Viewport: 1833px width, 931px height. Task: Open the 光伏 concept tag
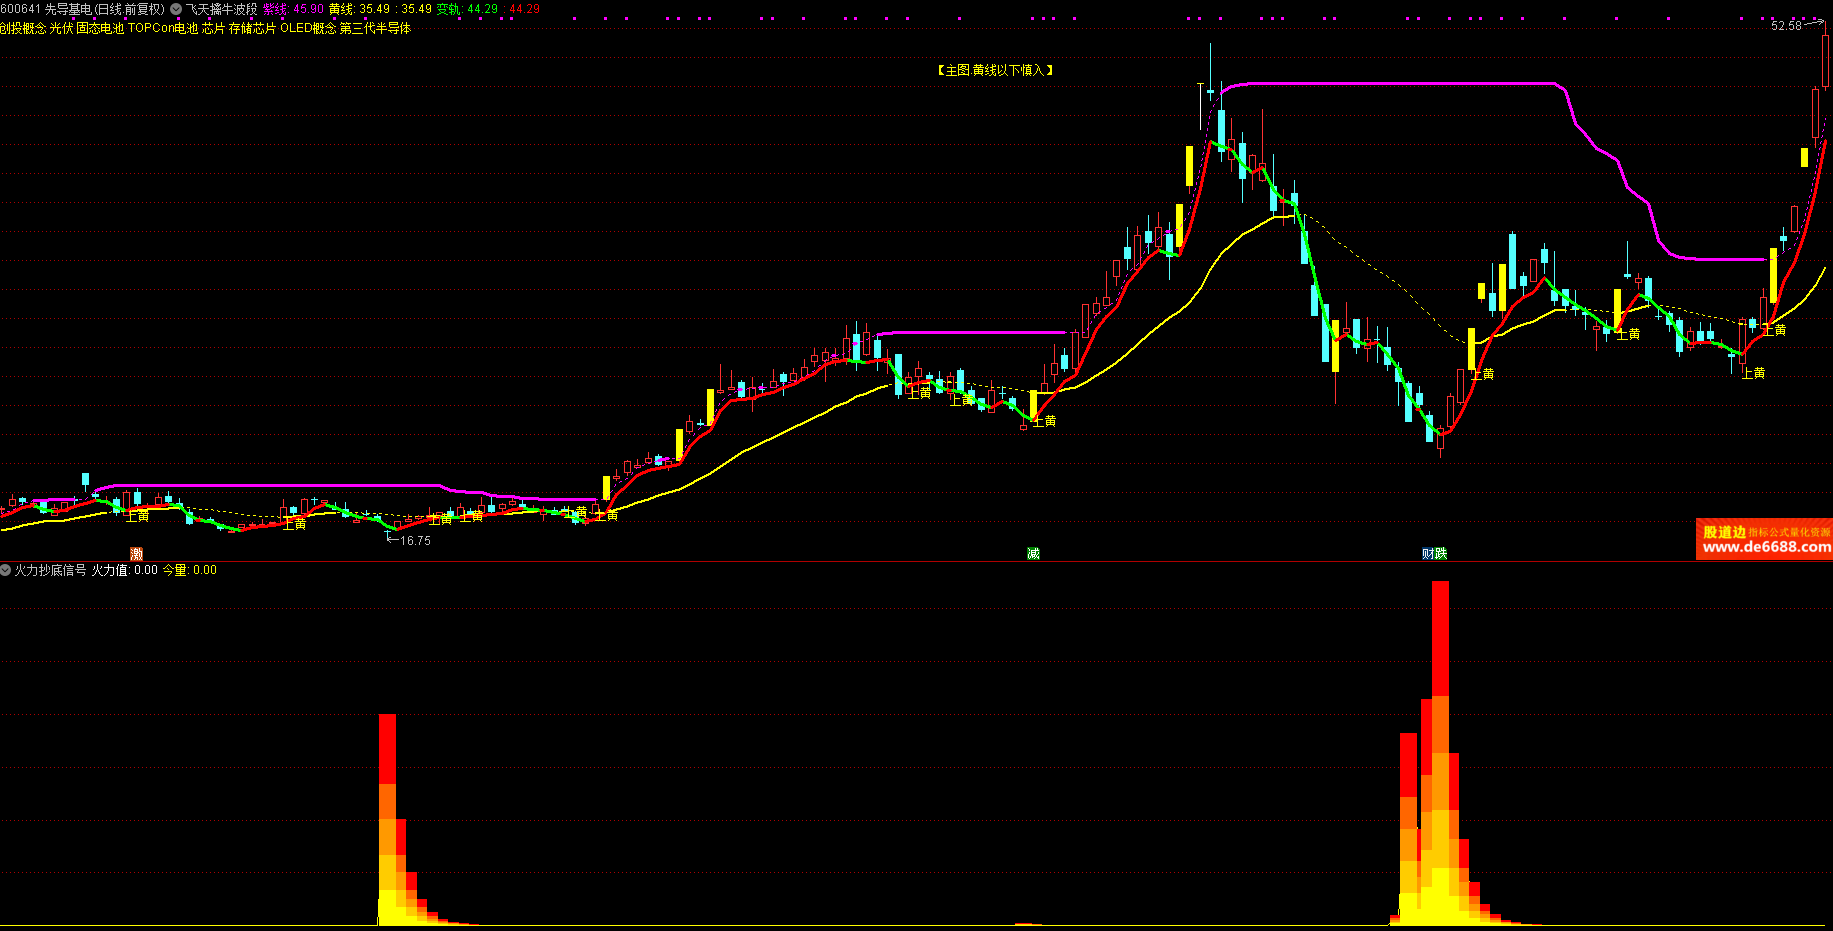coord(61,28)
